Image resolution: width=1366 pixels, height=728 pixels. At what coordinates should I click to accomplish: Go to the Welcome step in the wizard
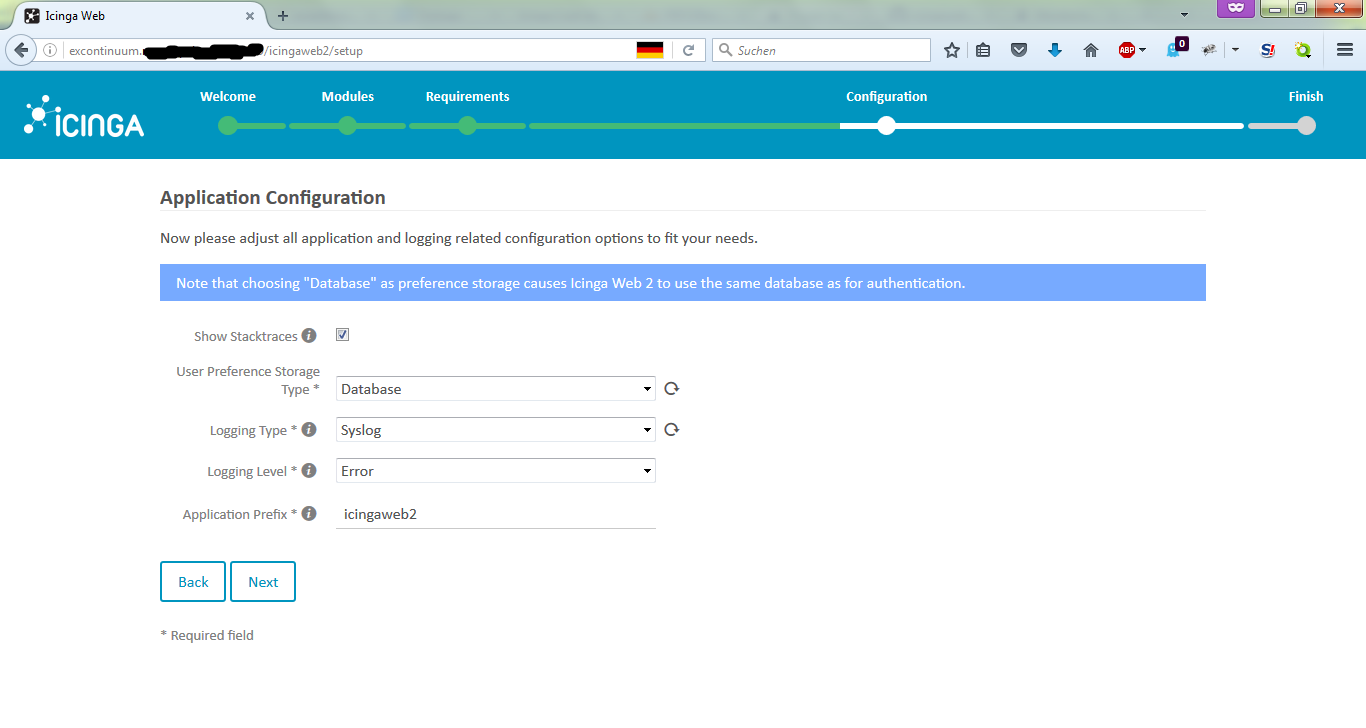(228, 97)
